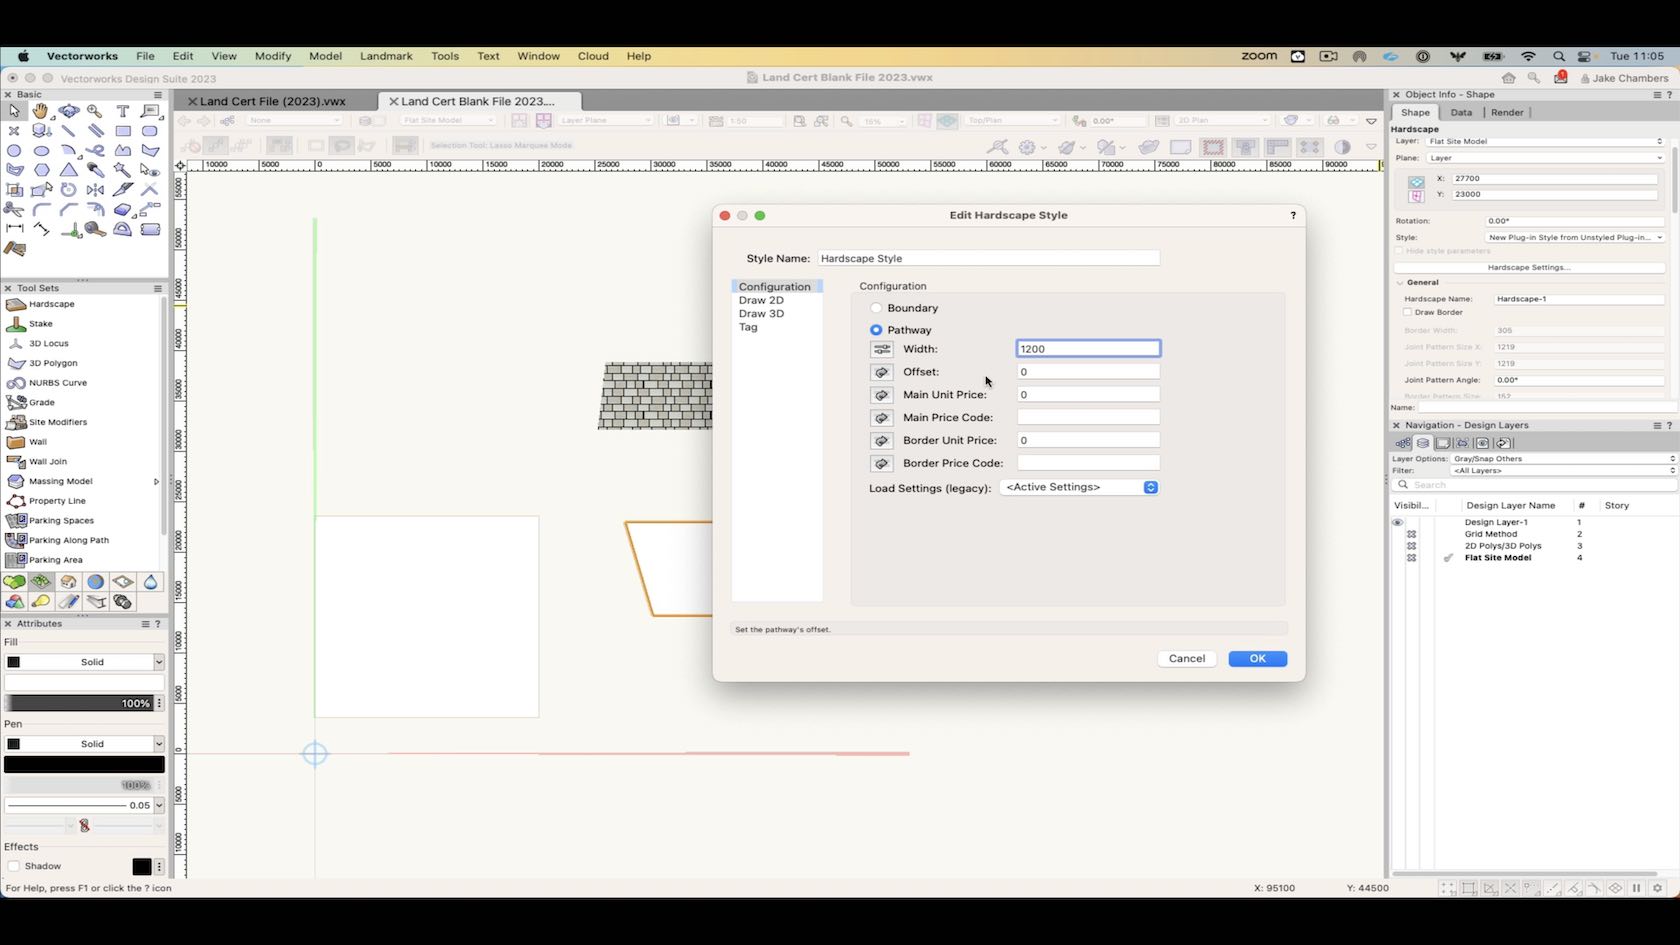
Task: Enable the Shadow checkbox under Effects
Action: pos(16,866)
